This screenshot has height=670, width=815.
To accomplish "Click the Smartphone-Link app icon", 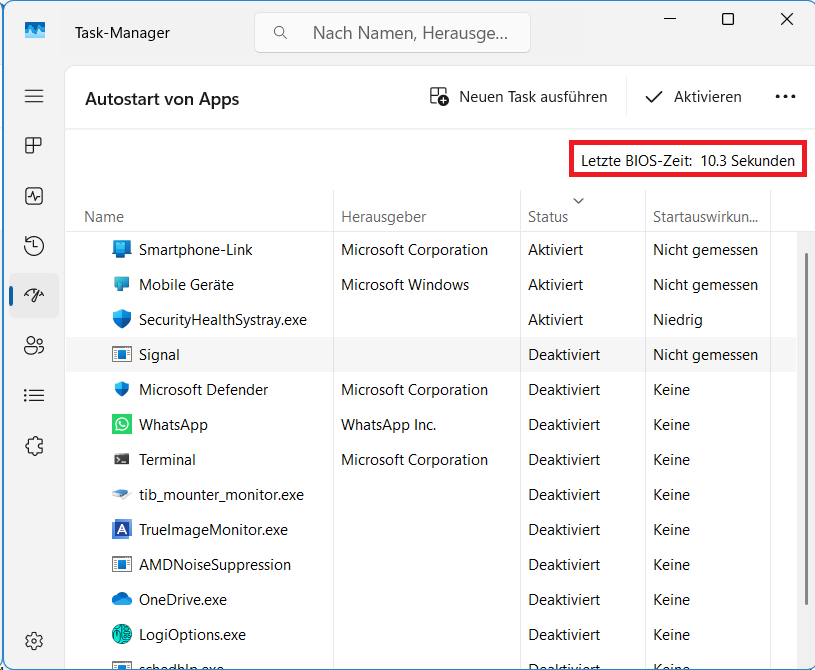I will 122,249.
